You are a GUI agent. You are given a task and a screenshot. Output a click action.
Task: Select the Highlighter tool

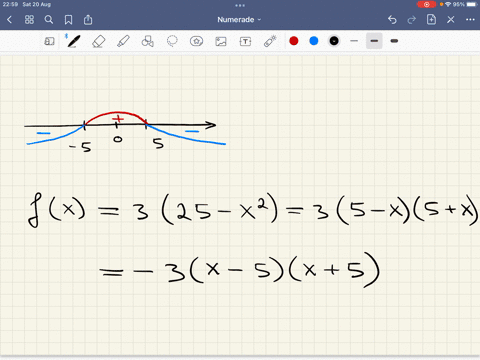(x=123, y=41)
